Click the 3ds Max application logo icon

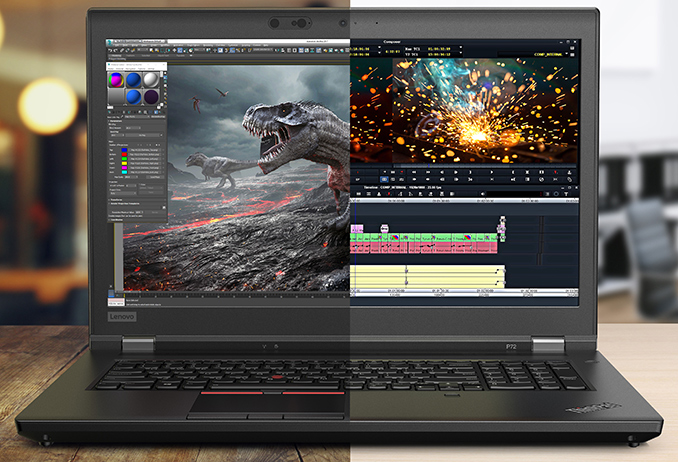click(109, 42)
